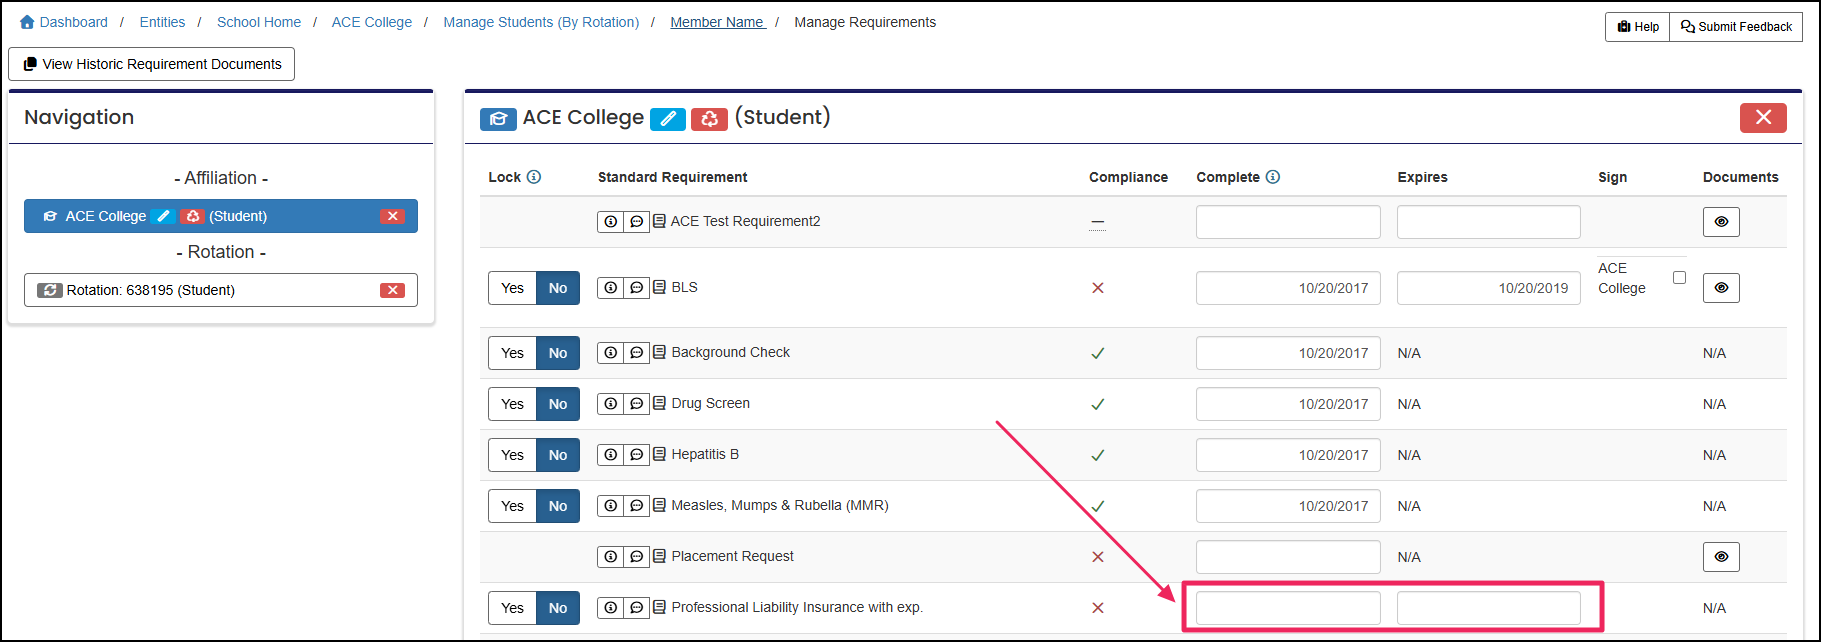
Task: Open View Historic Requirement Documents
Action: click(x=152, y=64)
